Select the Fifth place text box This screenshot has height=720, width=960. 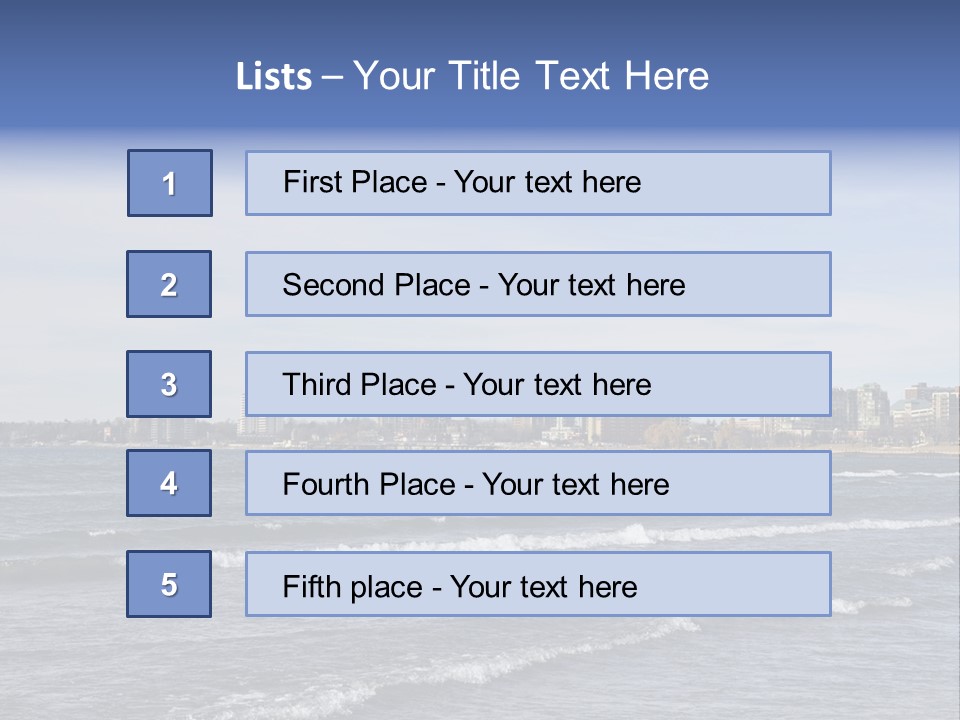pos(538,584)
